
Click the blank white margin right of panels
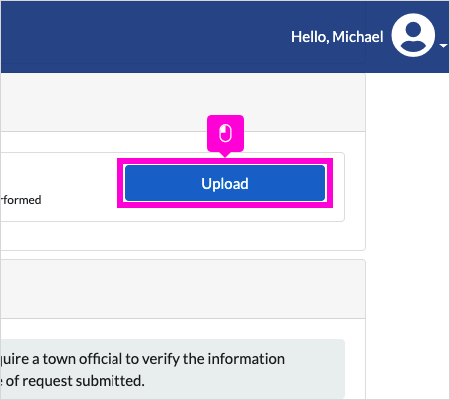pyautogui.click(x=407, y=233)
